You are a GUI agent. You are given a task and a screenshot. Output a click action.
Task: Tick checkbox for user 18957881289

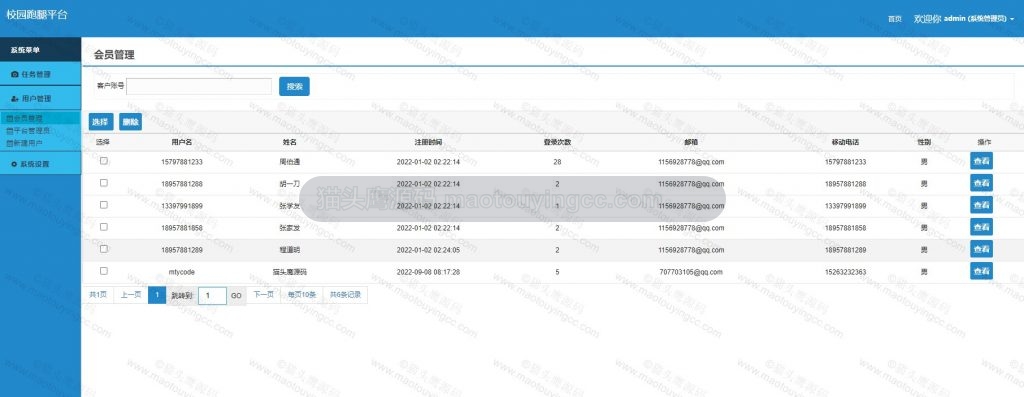103,249
